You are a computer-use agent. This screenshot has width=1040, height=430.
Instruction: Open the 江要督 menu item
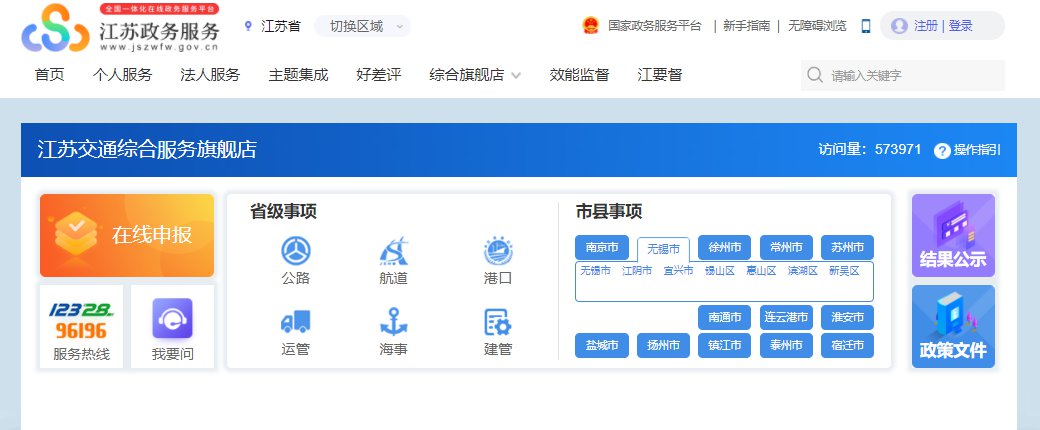point(660,75)
